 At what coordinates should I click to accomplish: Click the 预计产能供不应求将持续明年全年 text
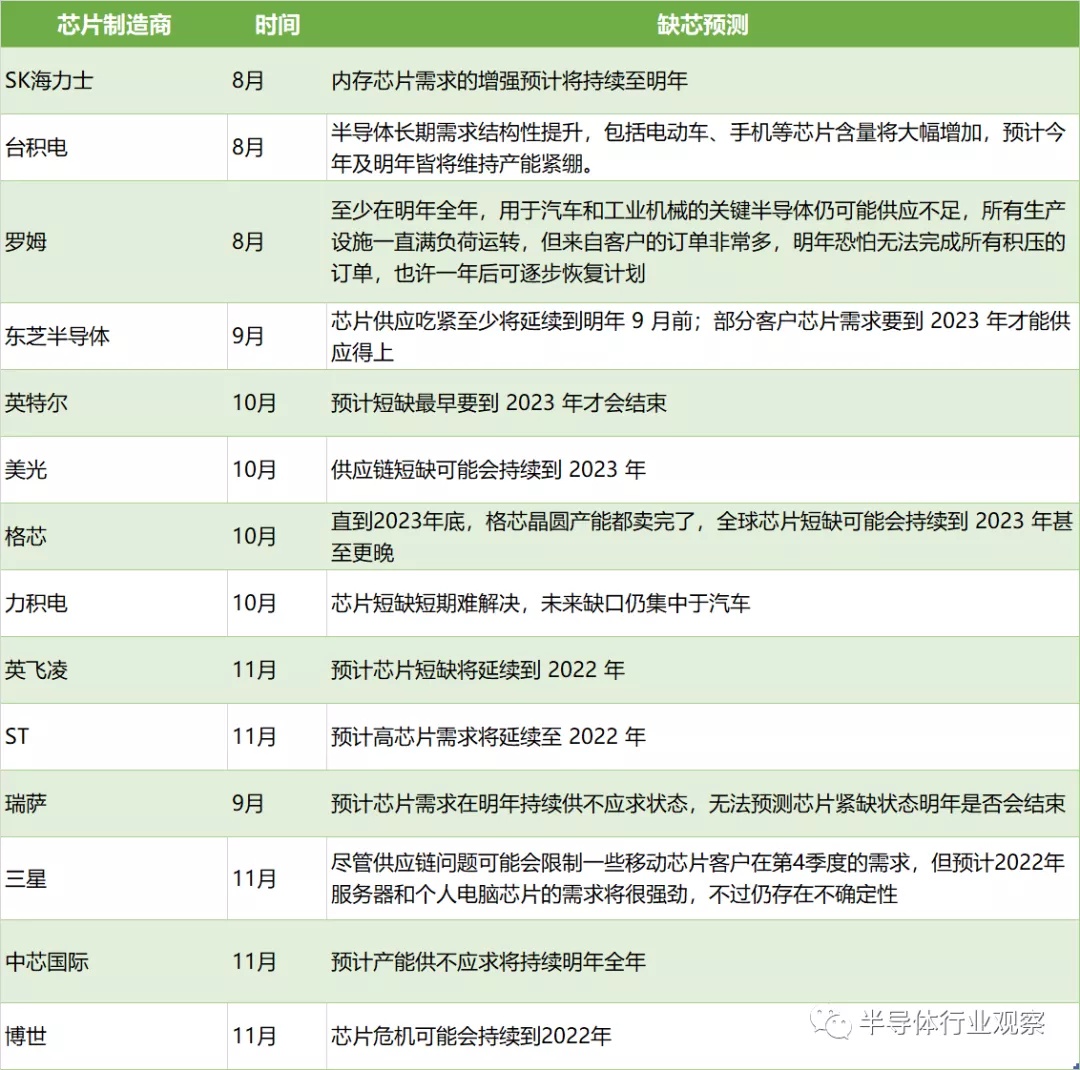pos(488,961)
